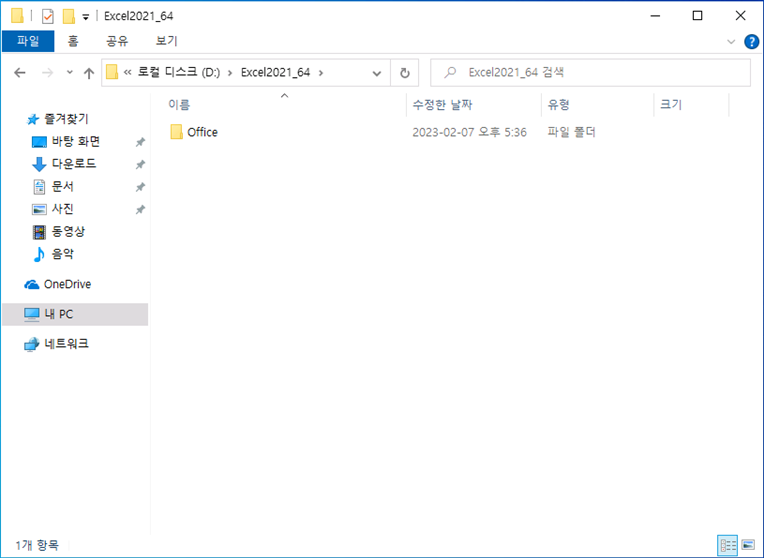The height and width of the screenshot is (558, 764).
Task: Click the 네트워크 network icon
Action: pyautogui.click(x=32, y=345)
